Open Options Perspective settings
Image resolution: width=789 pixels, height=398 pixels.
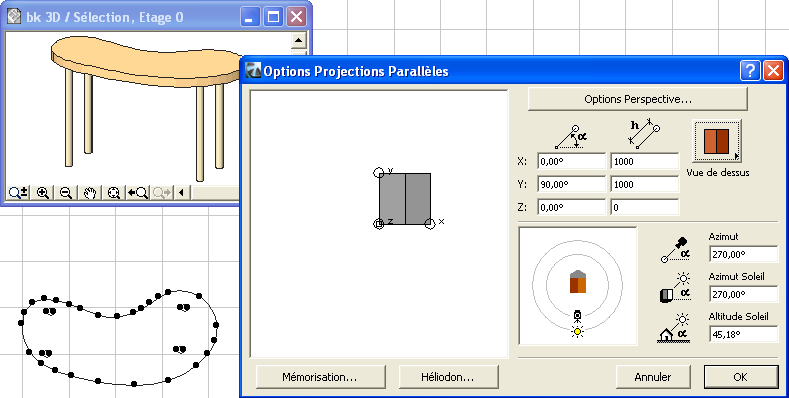coord(638,99)
